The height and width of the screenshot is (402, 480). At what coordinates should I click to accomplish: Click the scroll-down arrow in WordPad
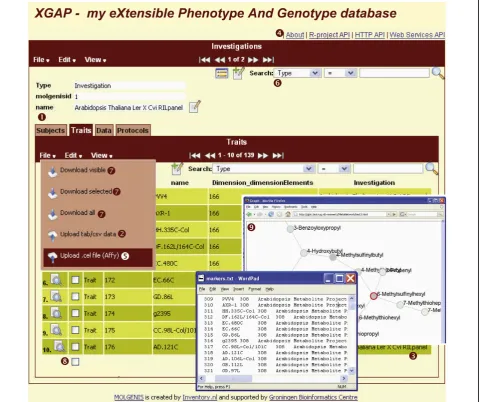[x=351, y=370]
